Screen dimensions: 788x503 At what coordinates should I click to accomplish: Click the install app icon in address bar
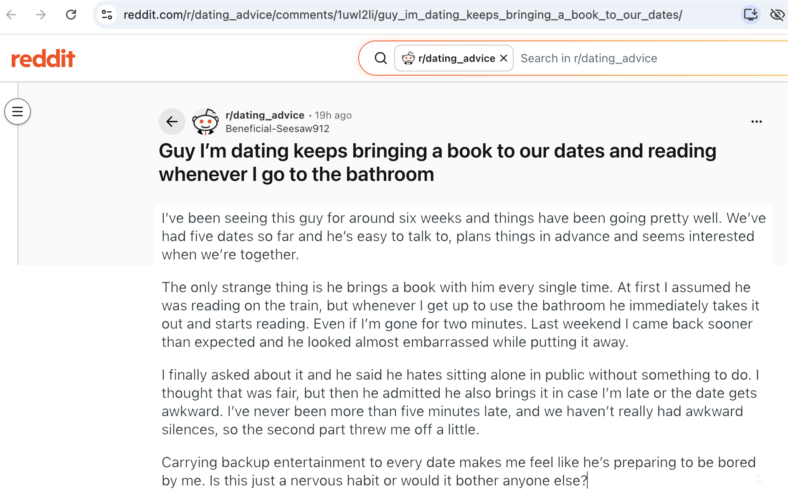tap(750, 15)
